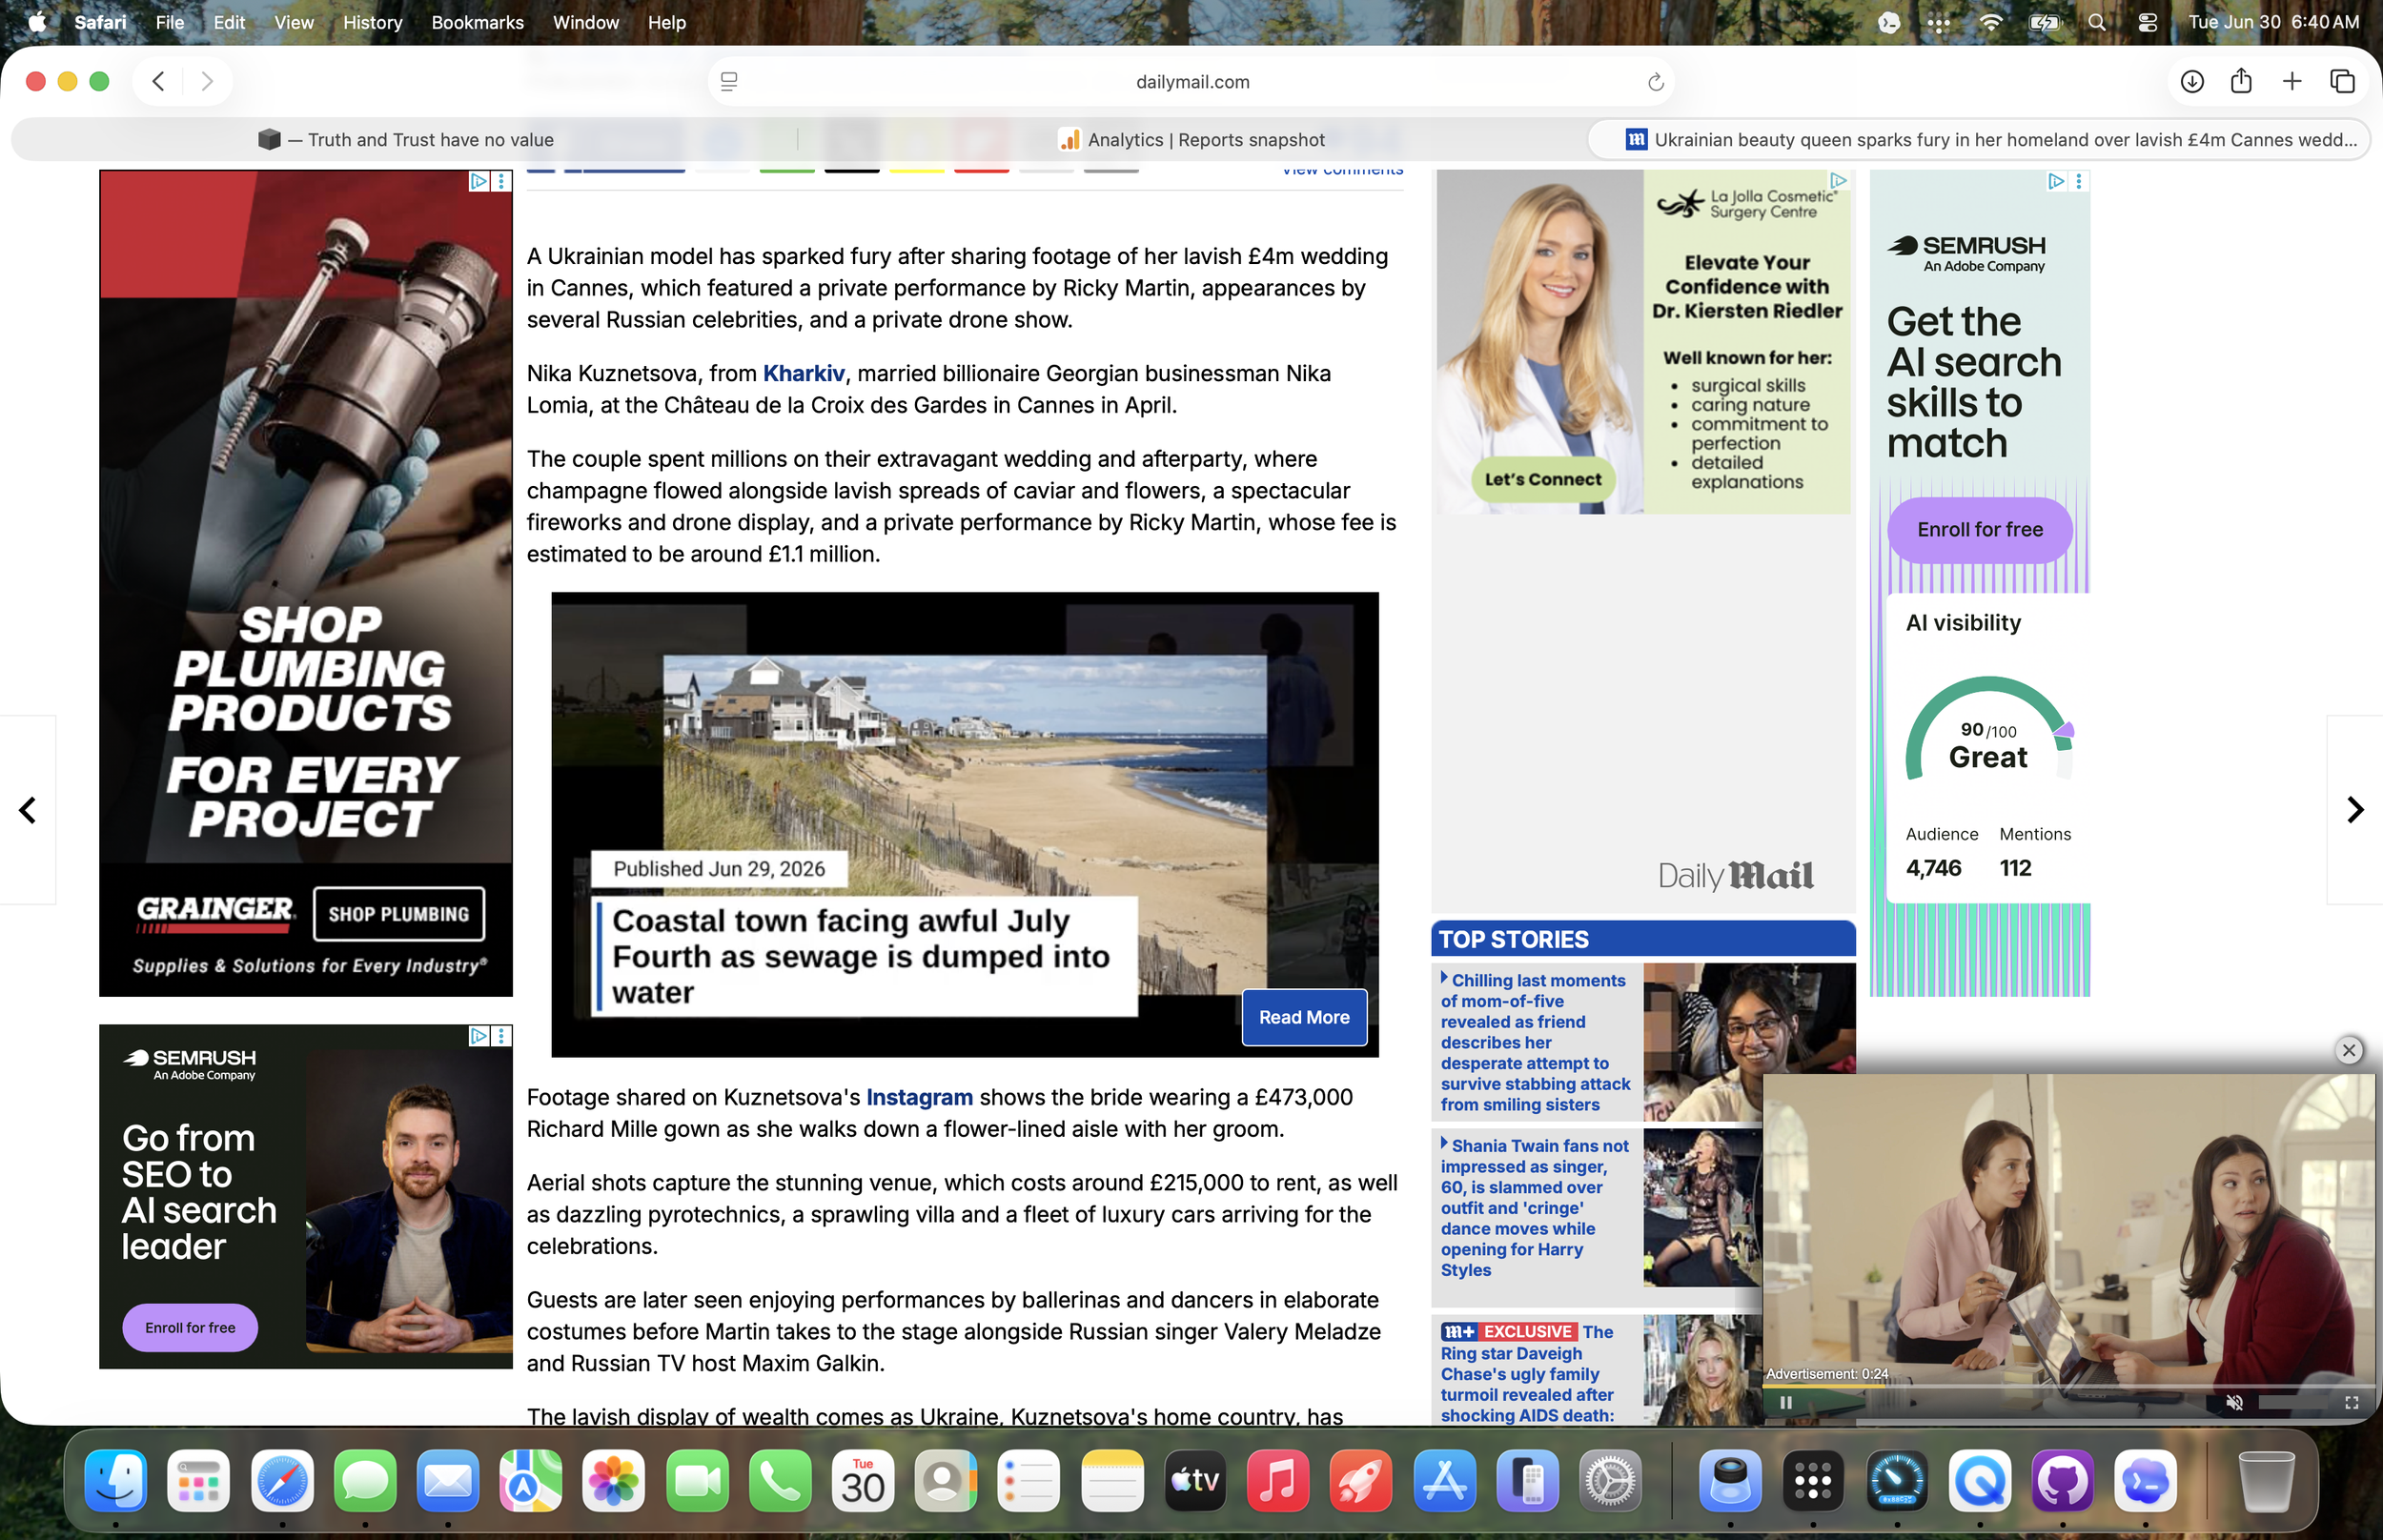The width and height of the screenshot is (2383, 1540).
Task: Launch Messages from the Dock
Action: point(365,1481)
